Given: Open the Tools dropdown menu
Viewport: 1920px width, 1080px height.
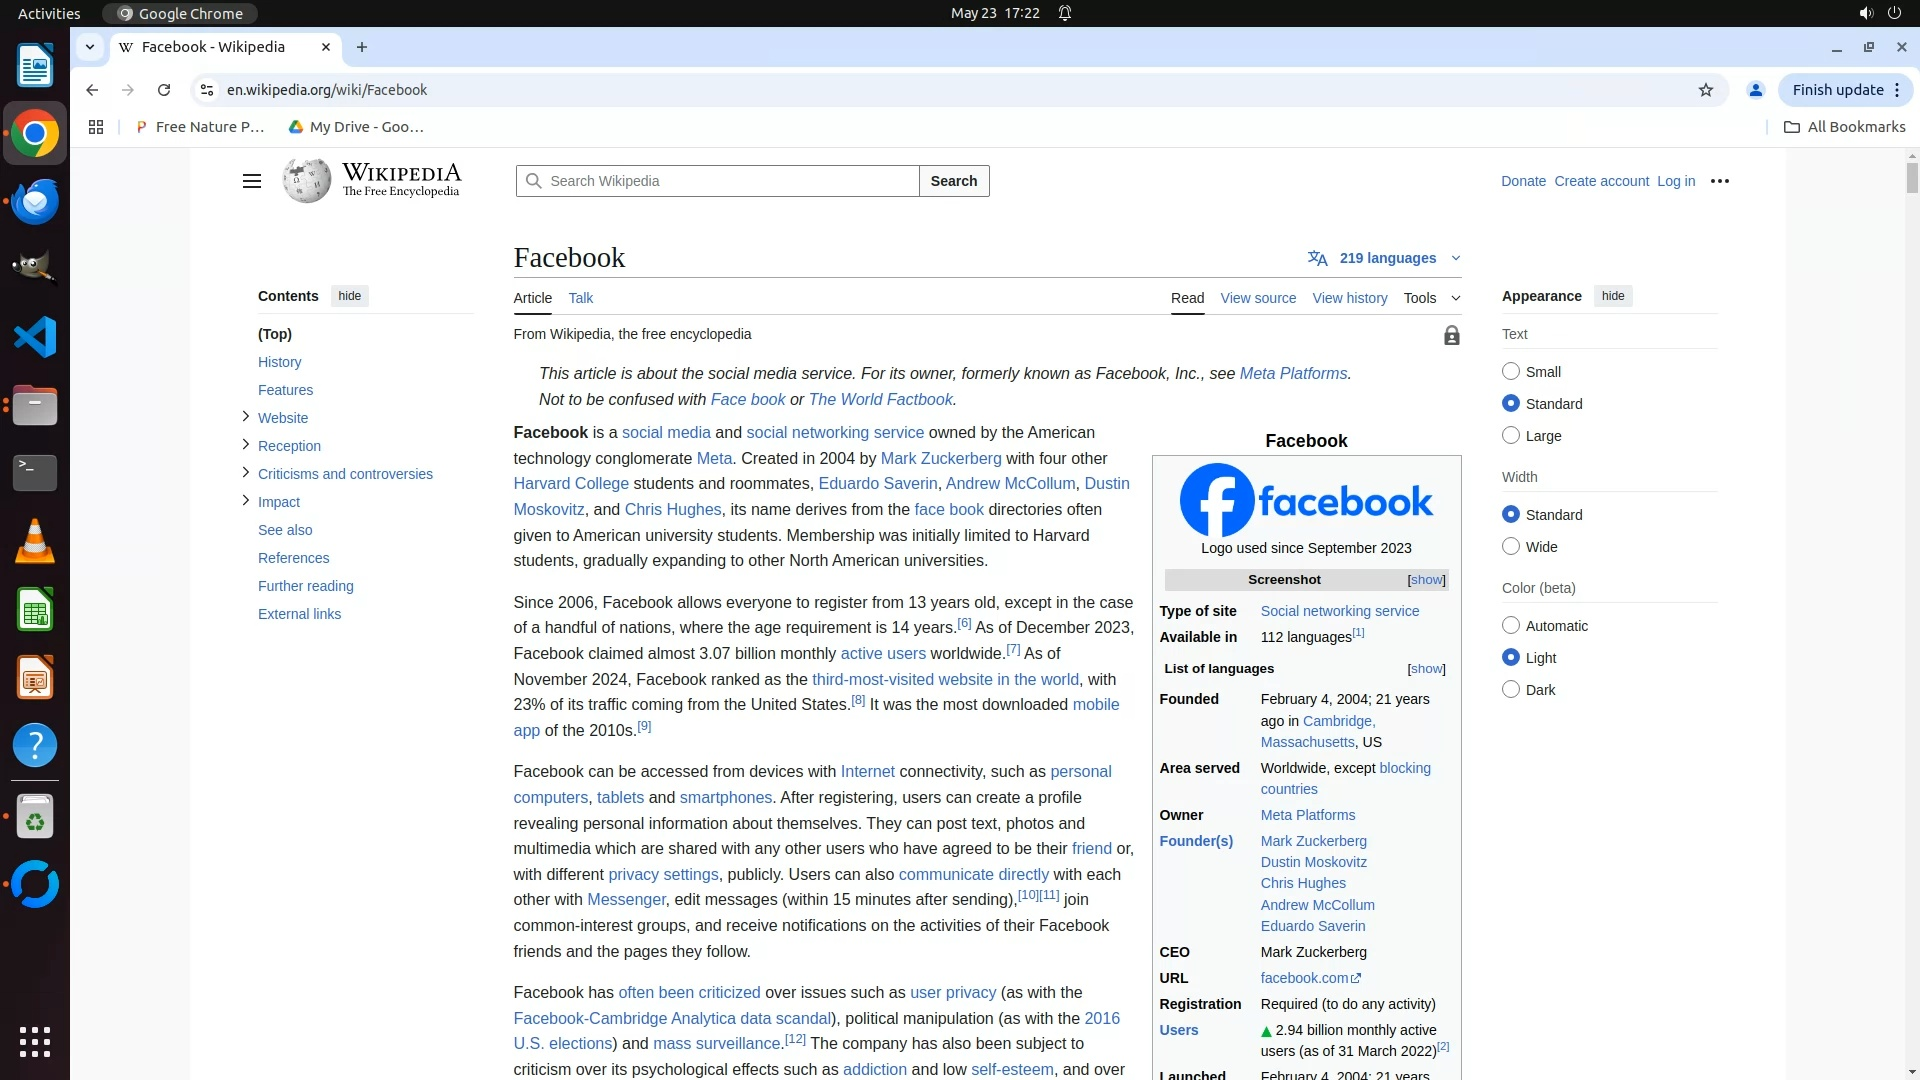Looking at the screenshot, I should click(x=1431, y=298).
